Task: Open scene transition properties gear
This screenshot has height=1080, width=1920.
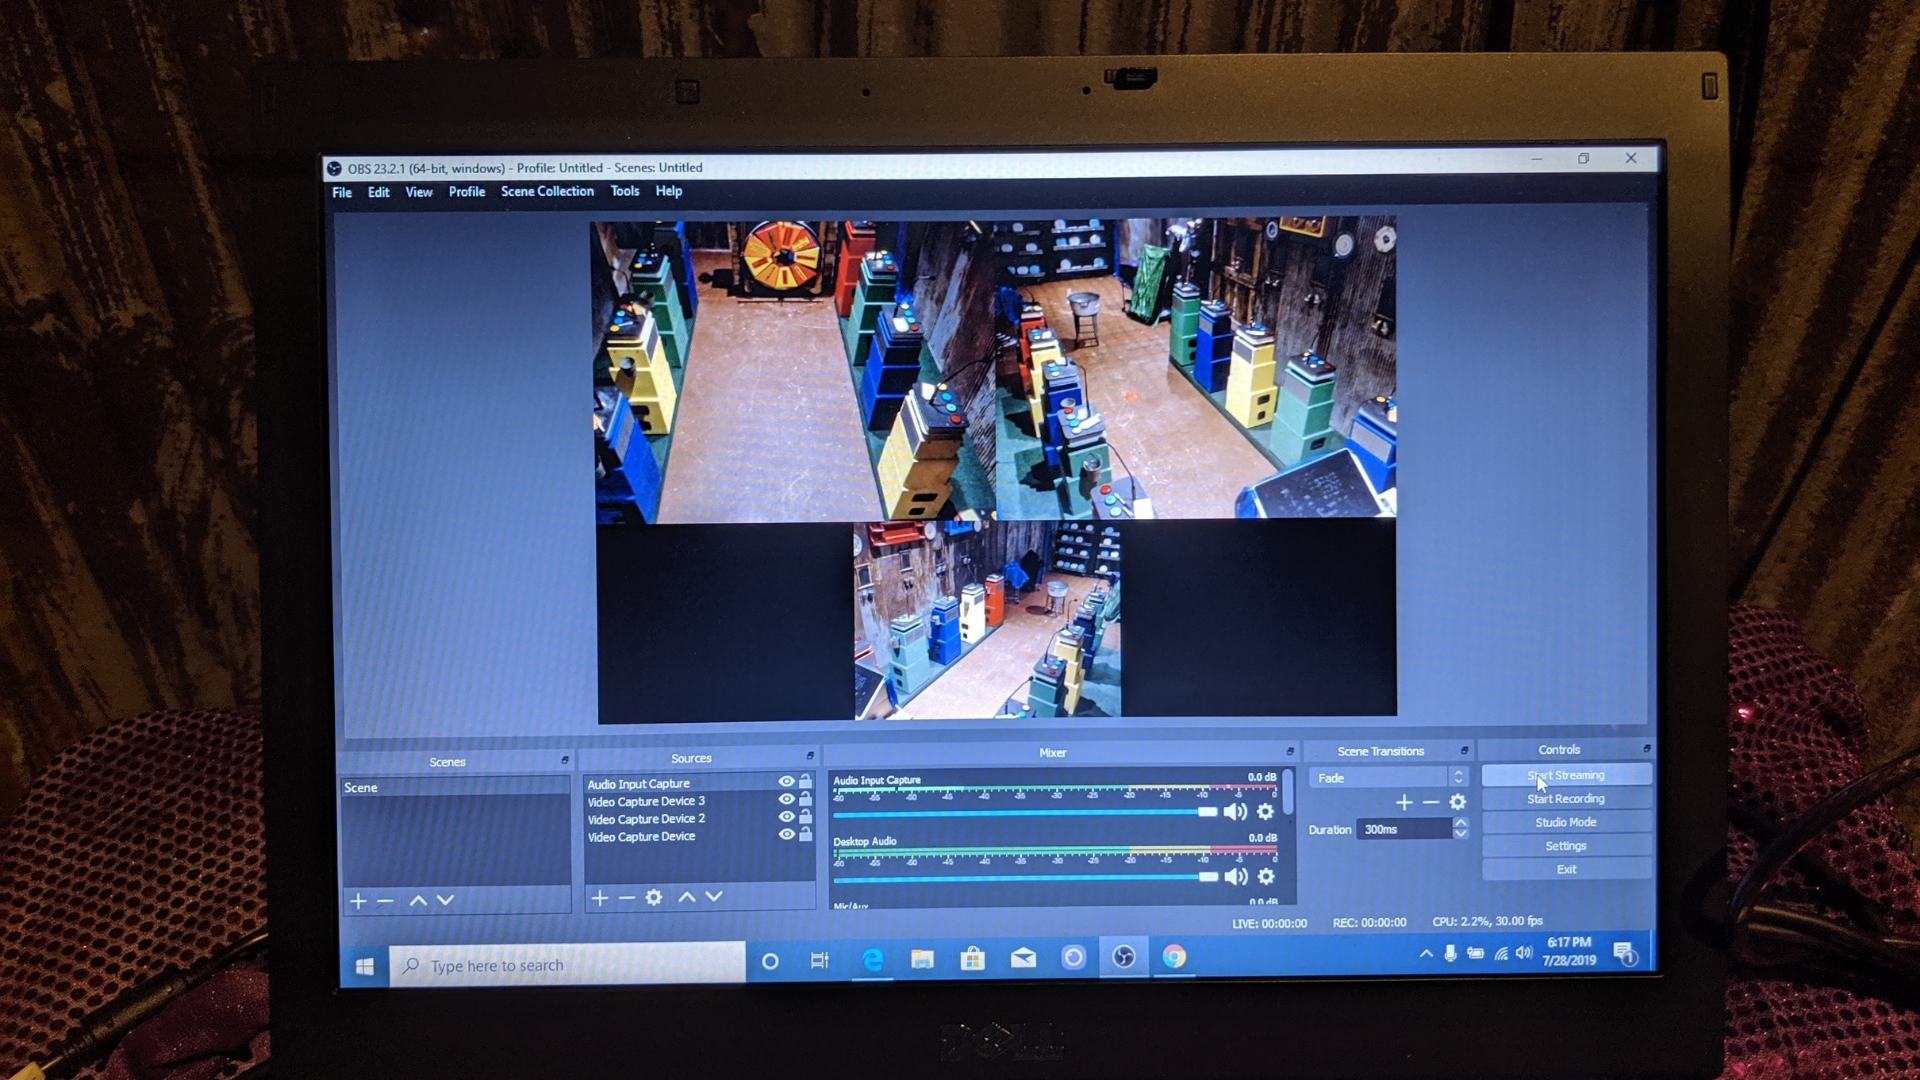Action: point(1458,802)
